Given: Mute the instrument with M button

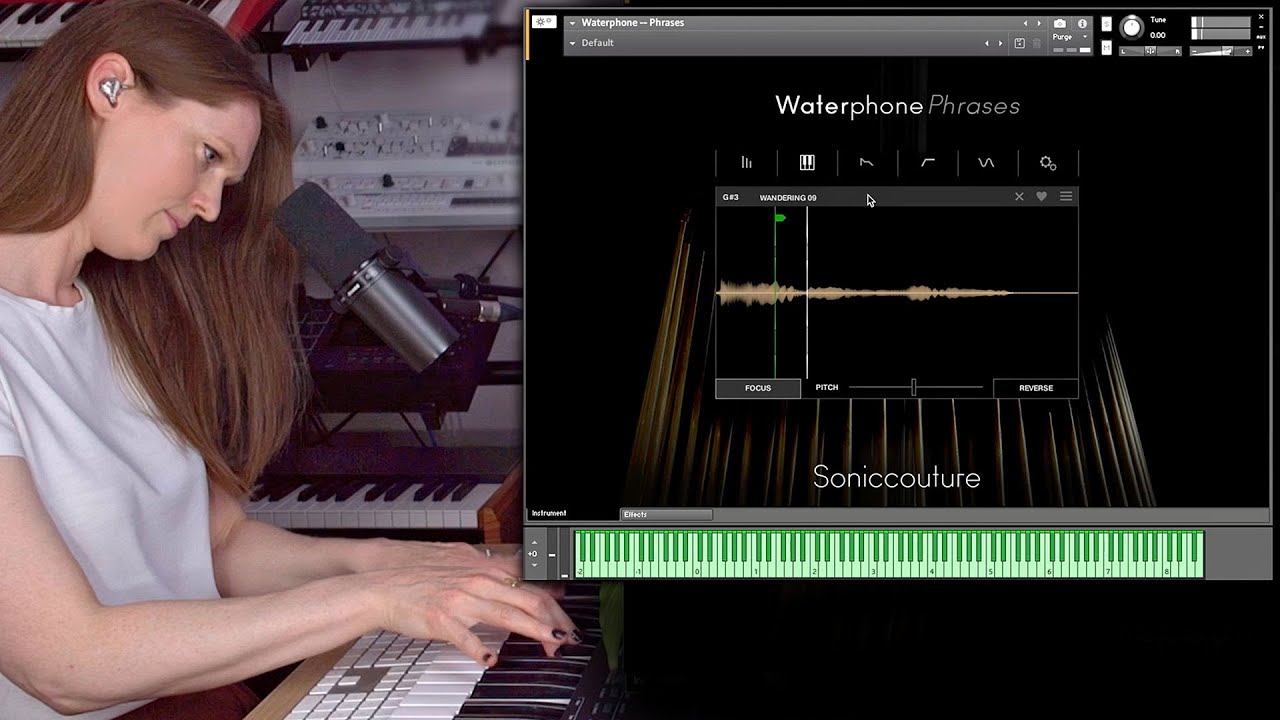Looking at the screenshot, I should pos(1106,46).
